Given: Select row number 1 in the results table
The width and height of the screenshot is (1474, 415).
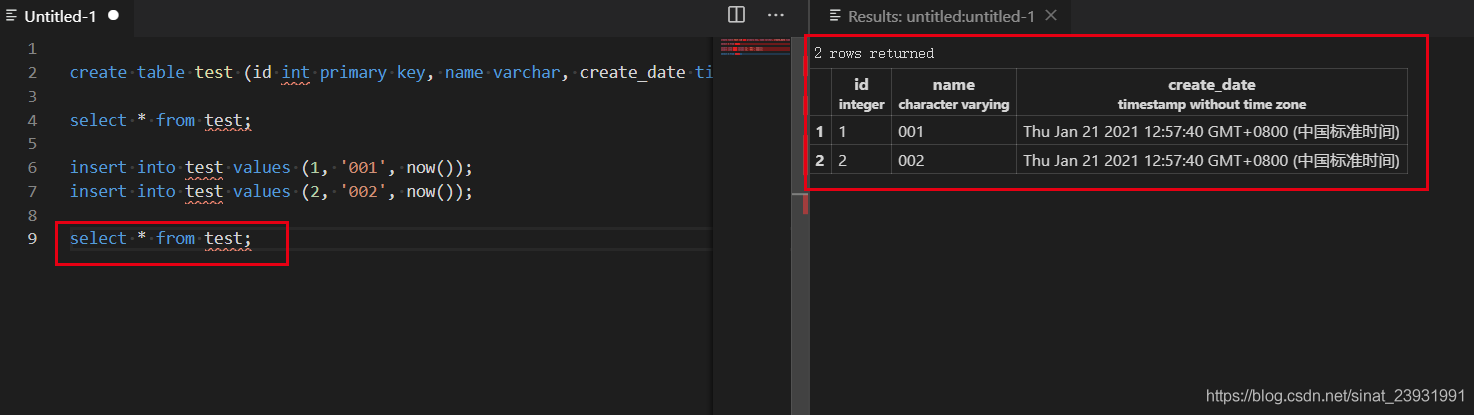Looking at the screenshot, I should coord(820,131).
